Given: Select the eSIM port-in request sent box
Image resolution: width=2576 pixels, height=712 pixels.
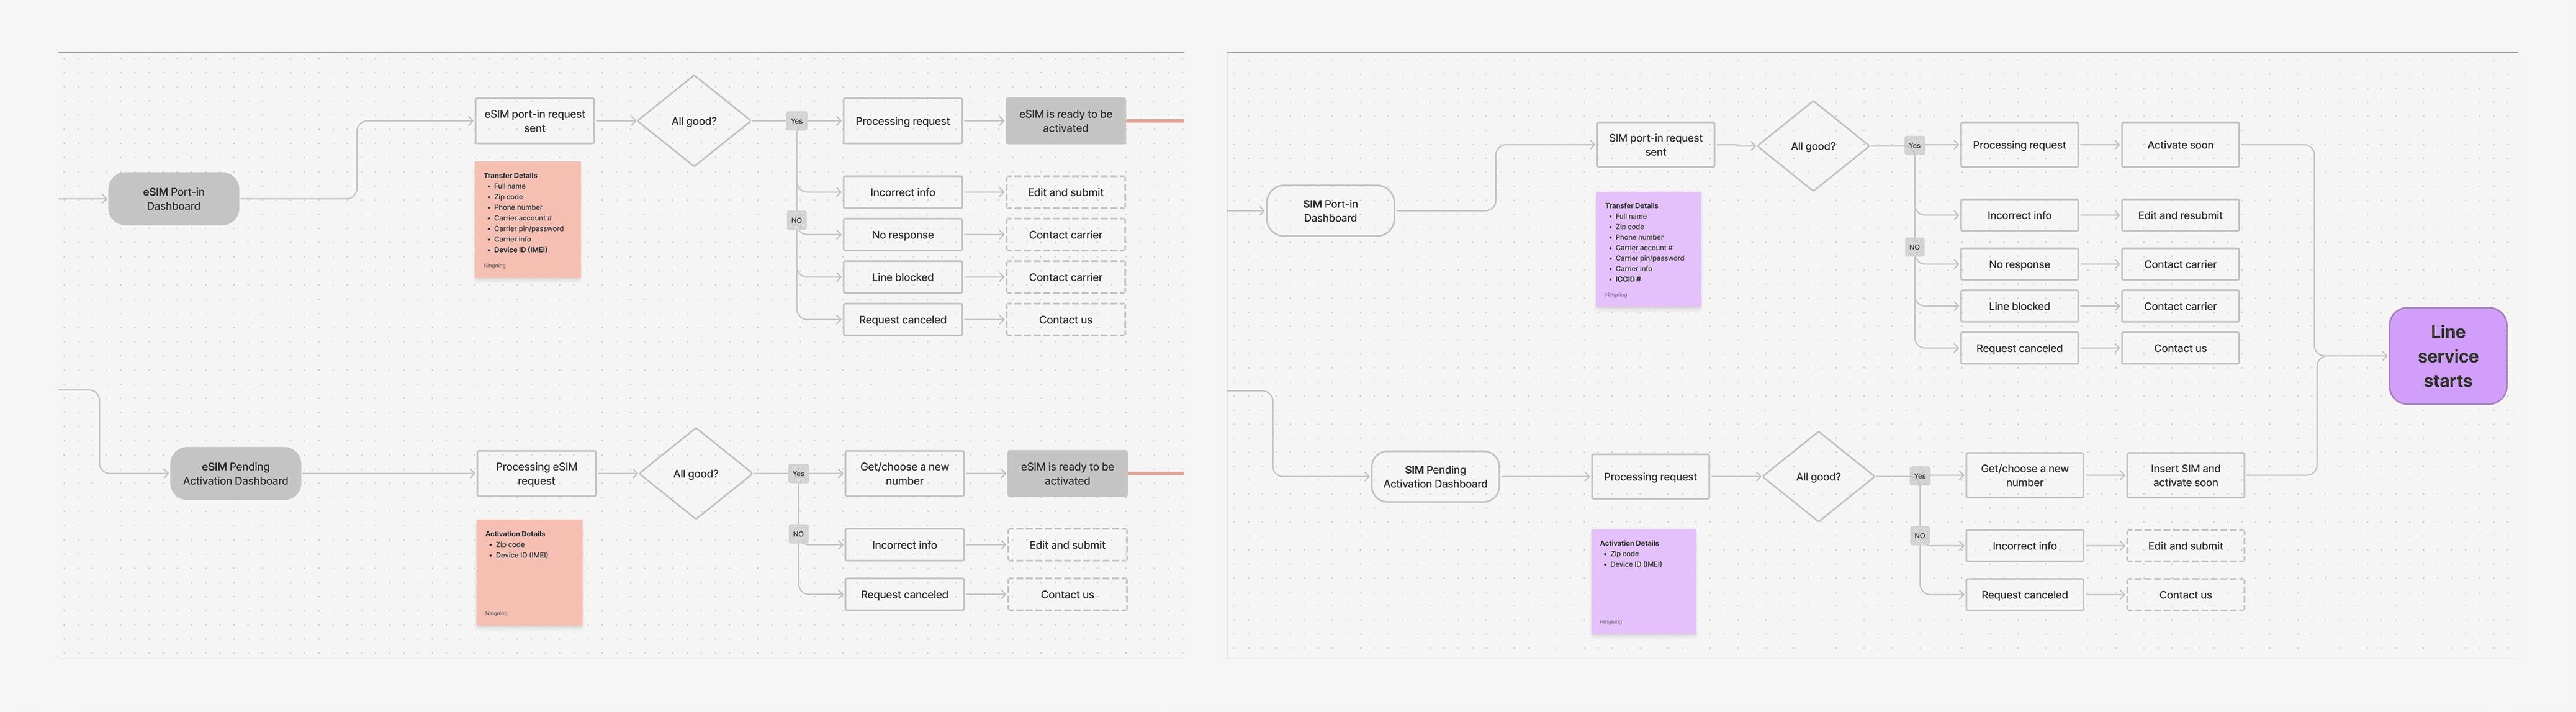Looking at the screenshot, I should click(x=534, y=121).
